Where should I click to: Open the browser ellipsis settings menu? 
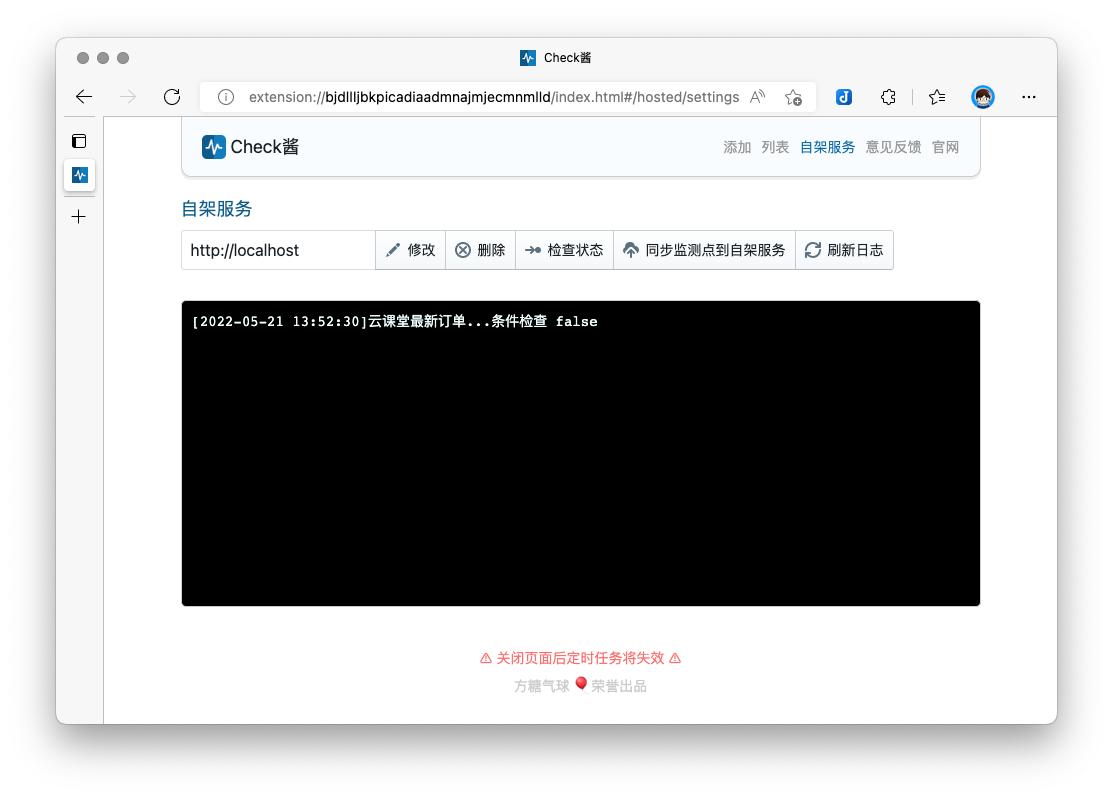(1029, 97)
